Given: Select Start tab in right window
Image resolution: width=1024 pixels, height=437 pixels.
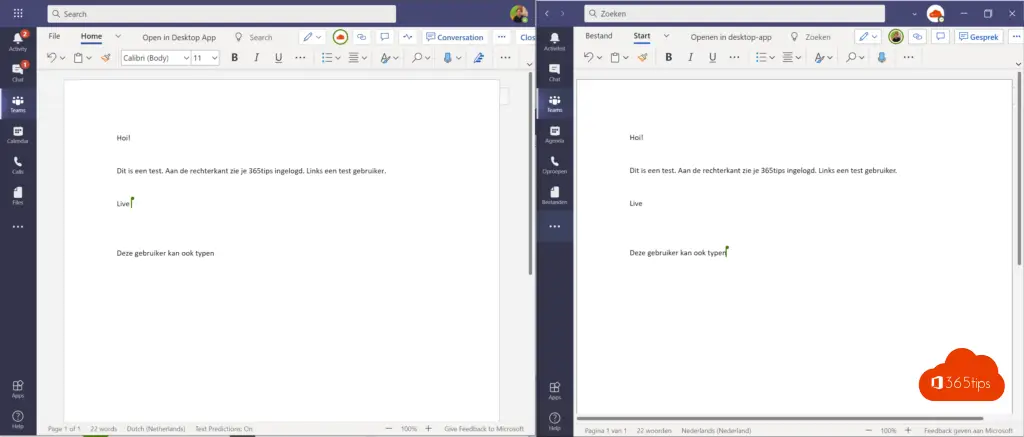Looking at the screenshot, I should point(642,36).
